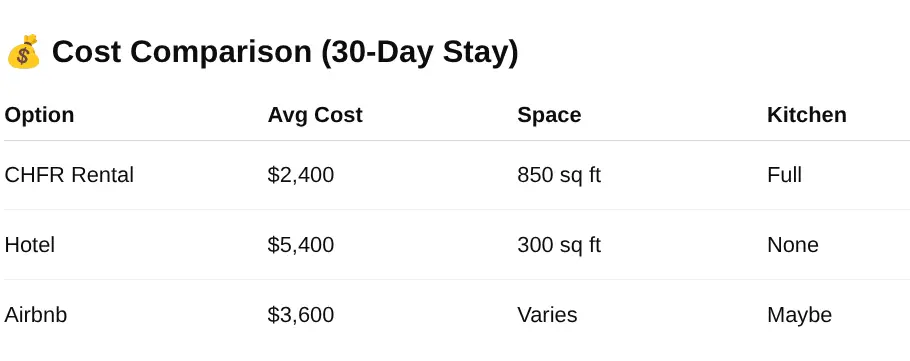Click the $2,400 cost cell
The width and height of the screenshot is (910, 361).
click(x=301, y=175)
